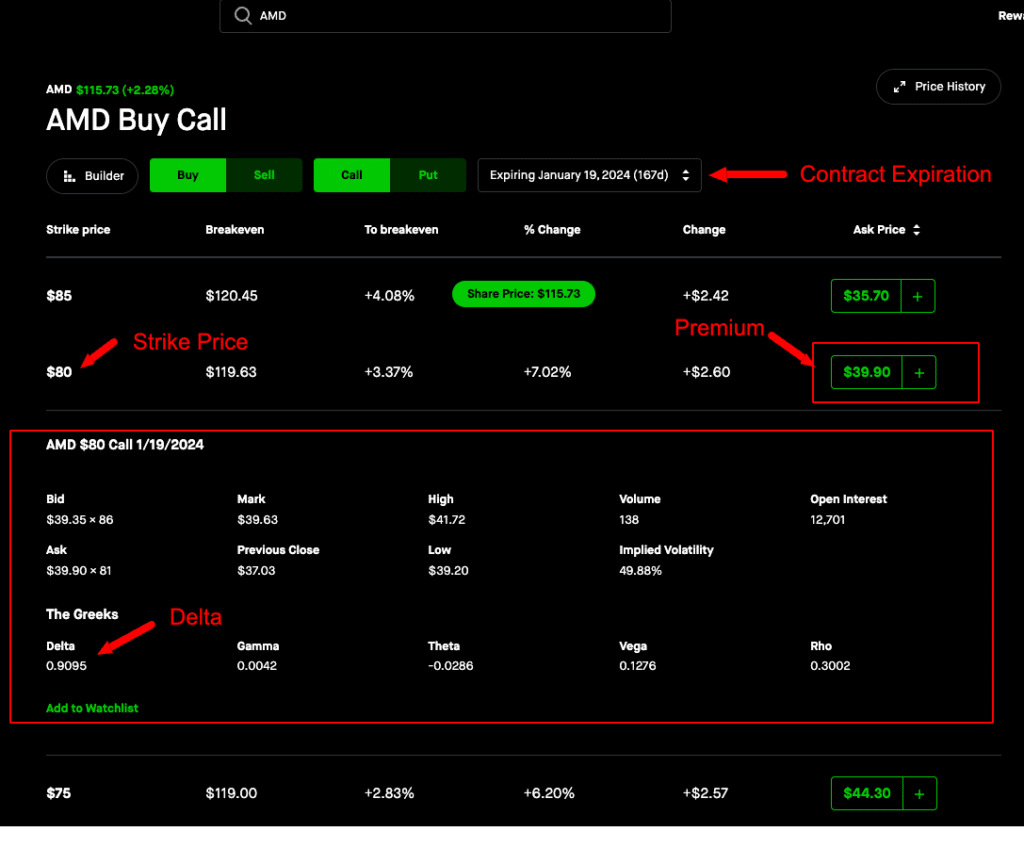This screenshot has height=864, width=1024.
Task: Click the $44.30 ask price button
Action: [x=867, y=793]
